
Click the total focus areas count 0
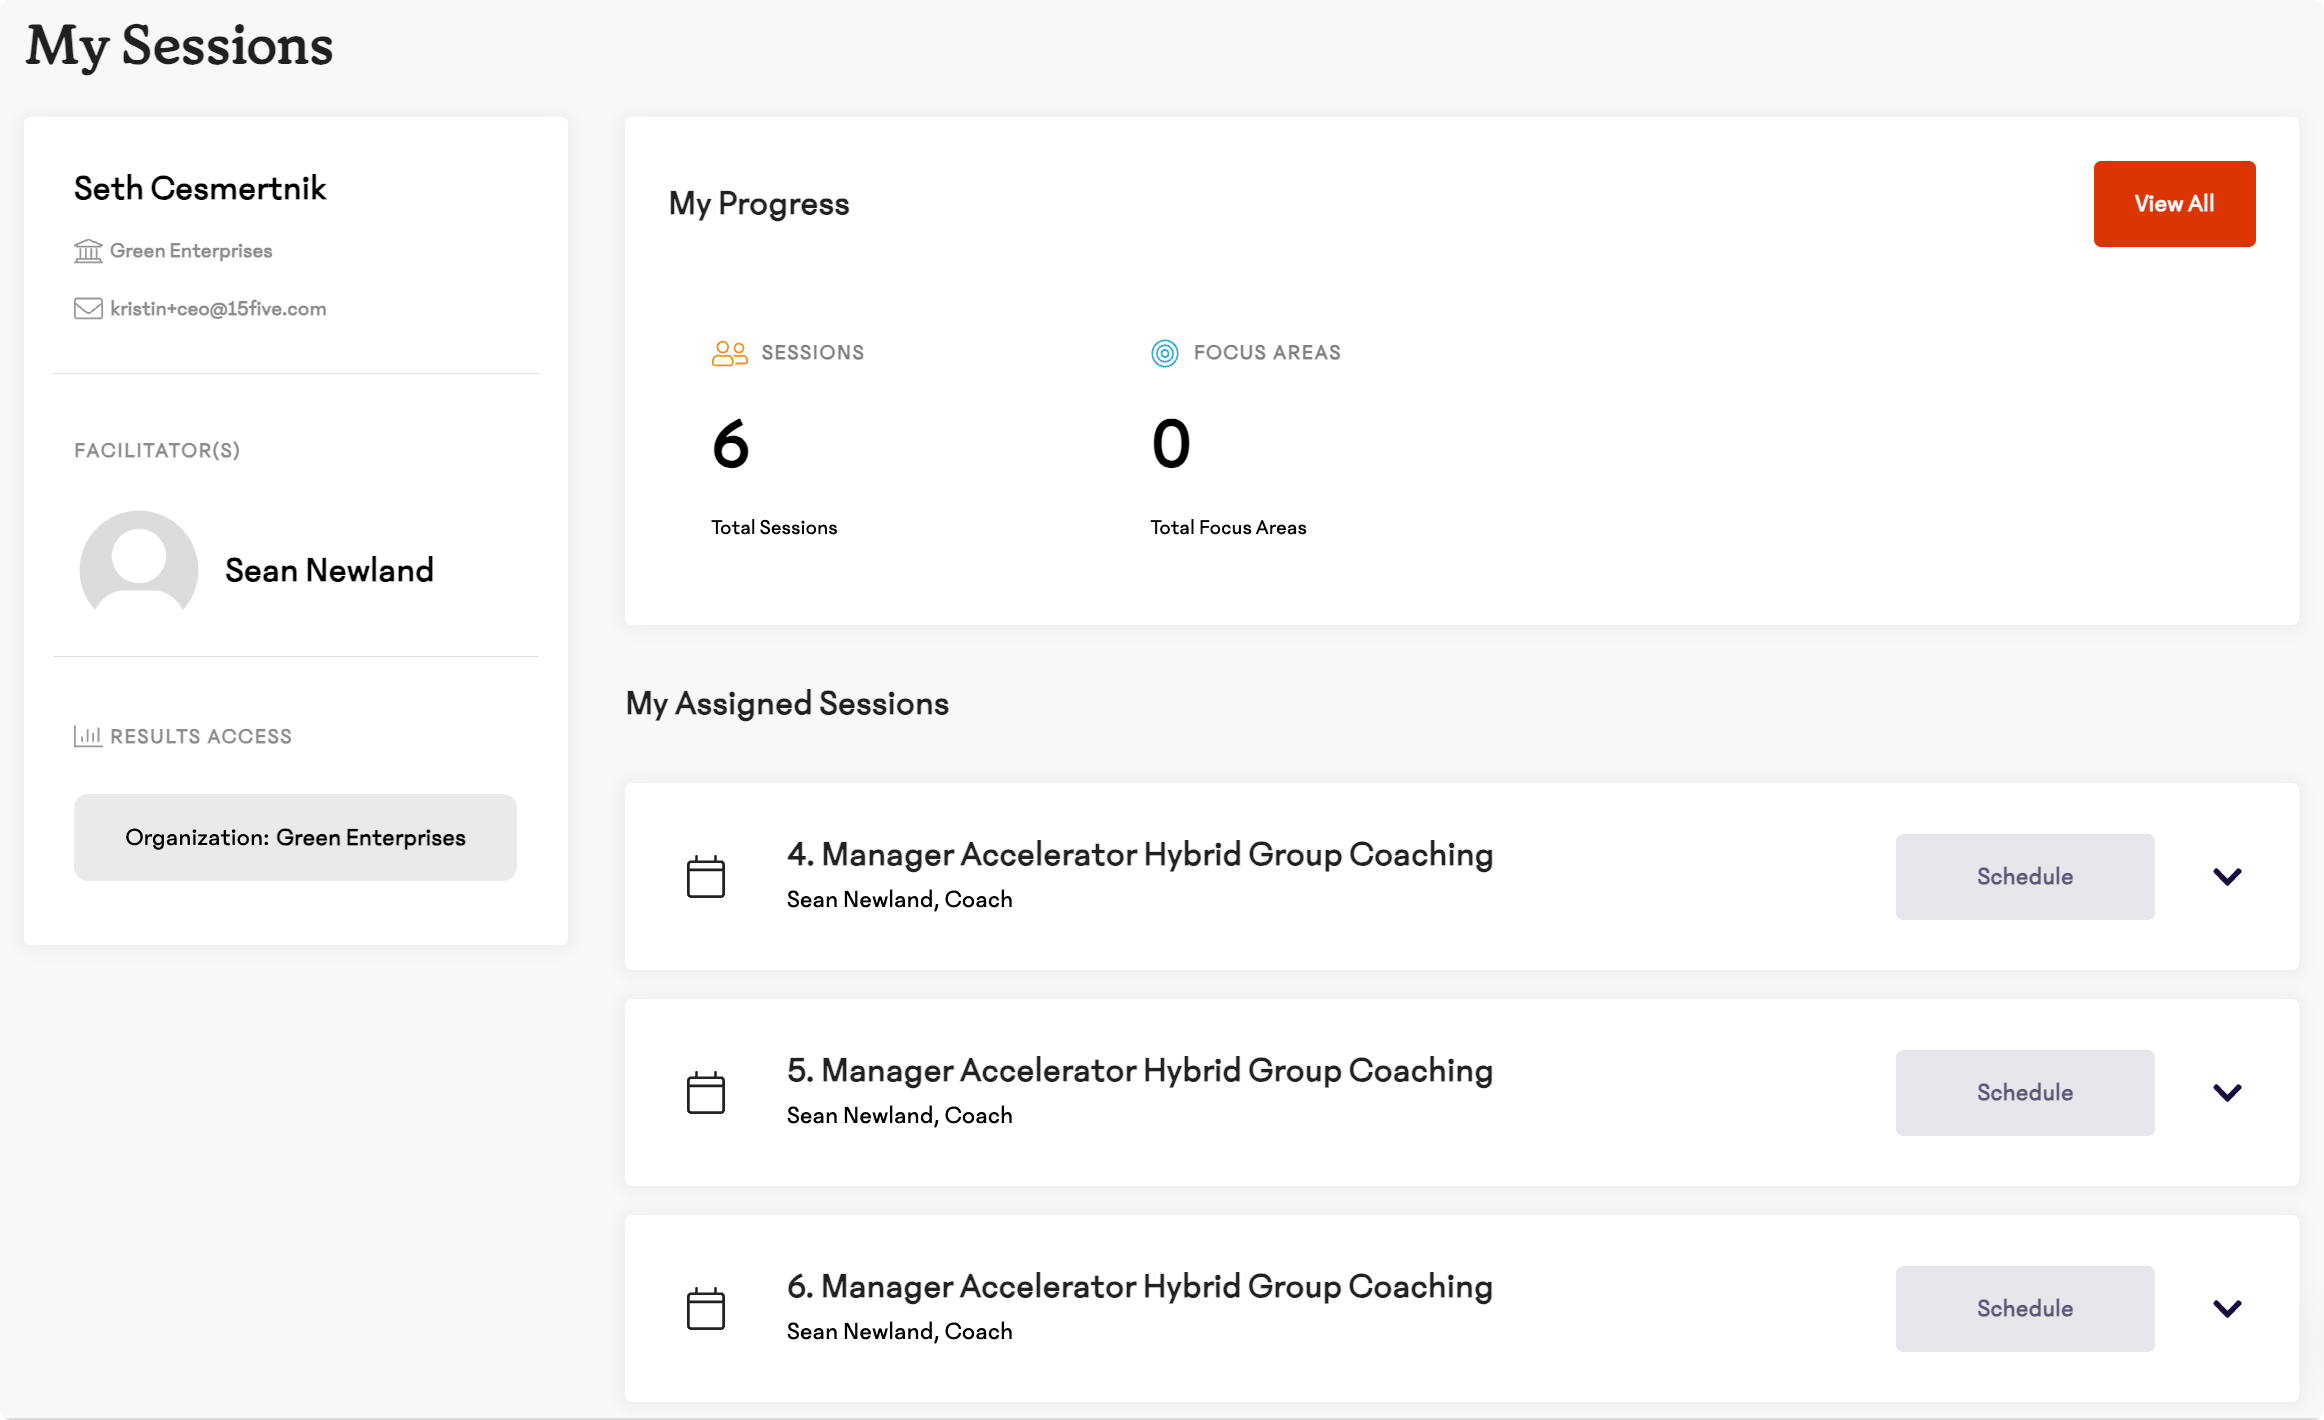[x=1171, y=444]
